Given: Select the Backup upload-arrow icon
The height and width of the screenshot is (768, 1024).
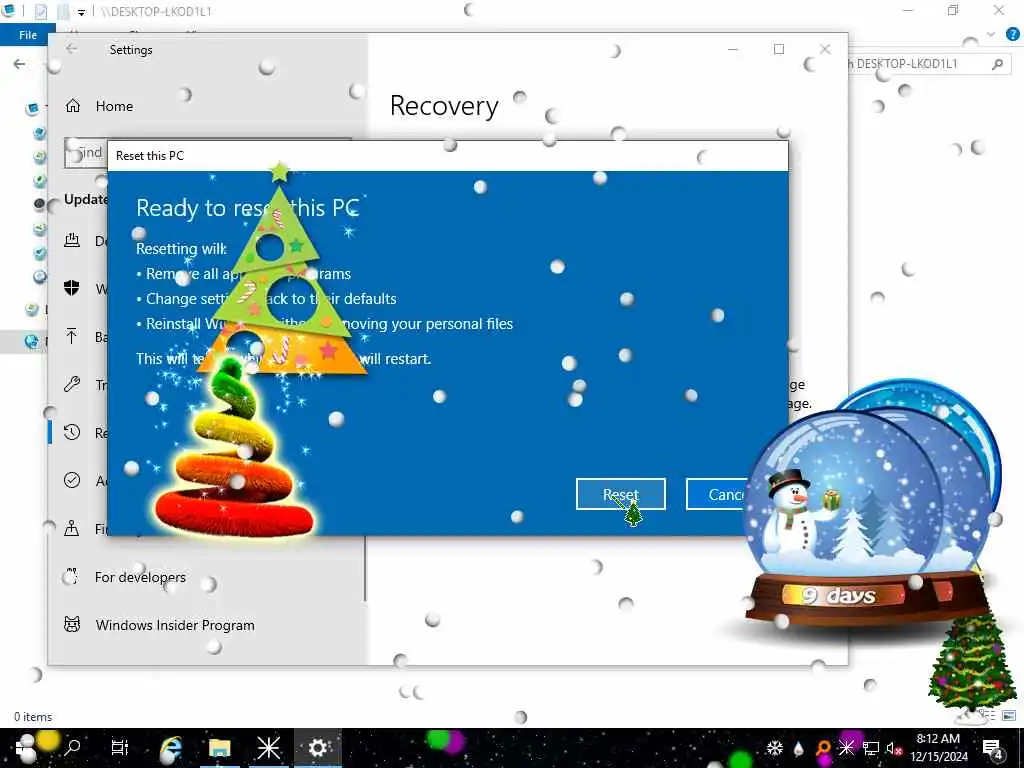Looking at the screenshot, I should tap(72, 336).
